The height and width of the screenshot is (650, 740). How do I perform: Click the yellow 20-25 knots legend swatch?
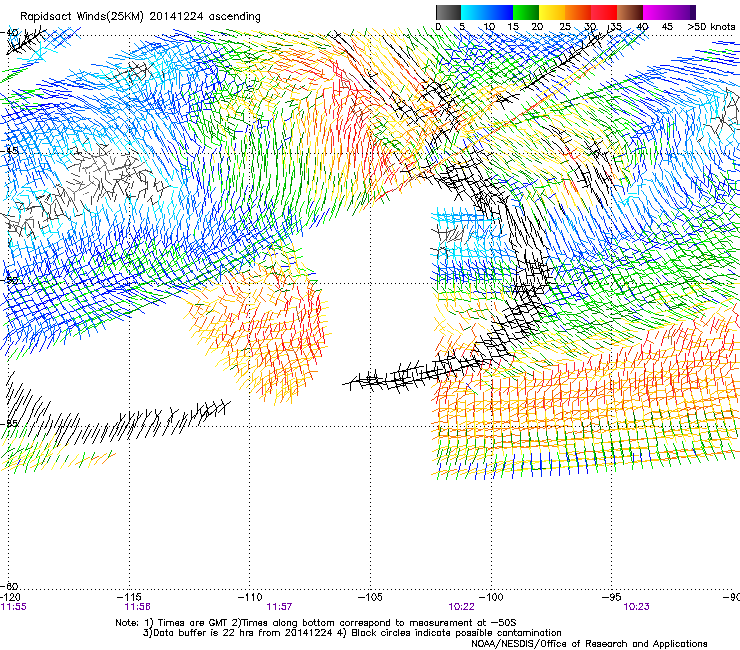point(552,12)
